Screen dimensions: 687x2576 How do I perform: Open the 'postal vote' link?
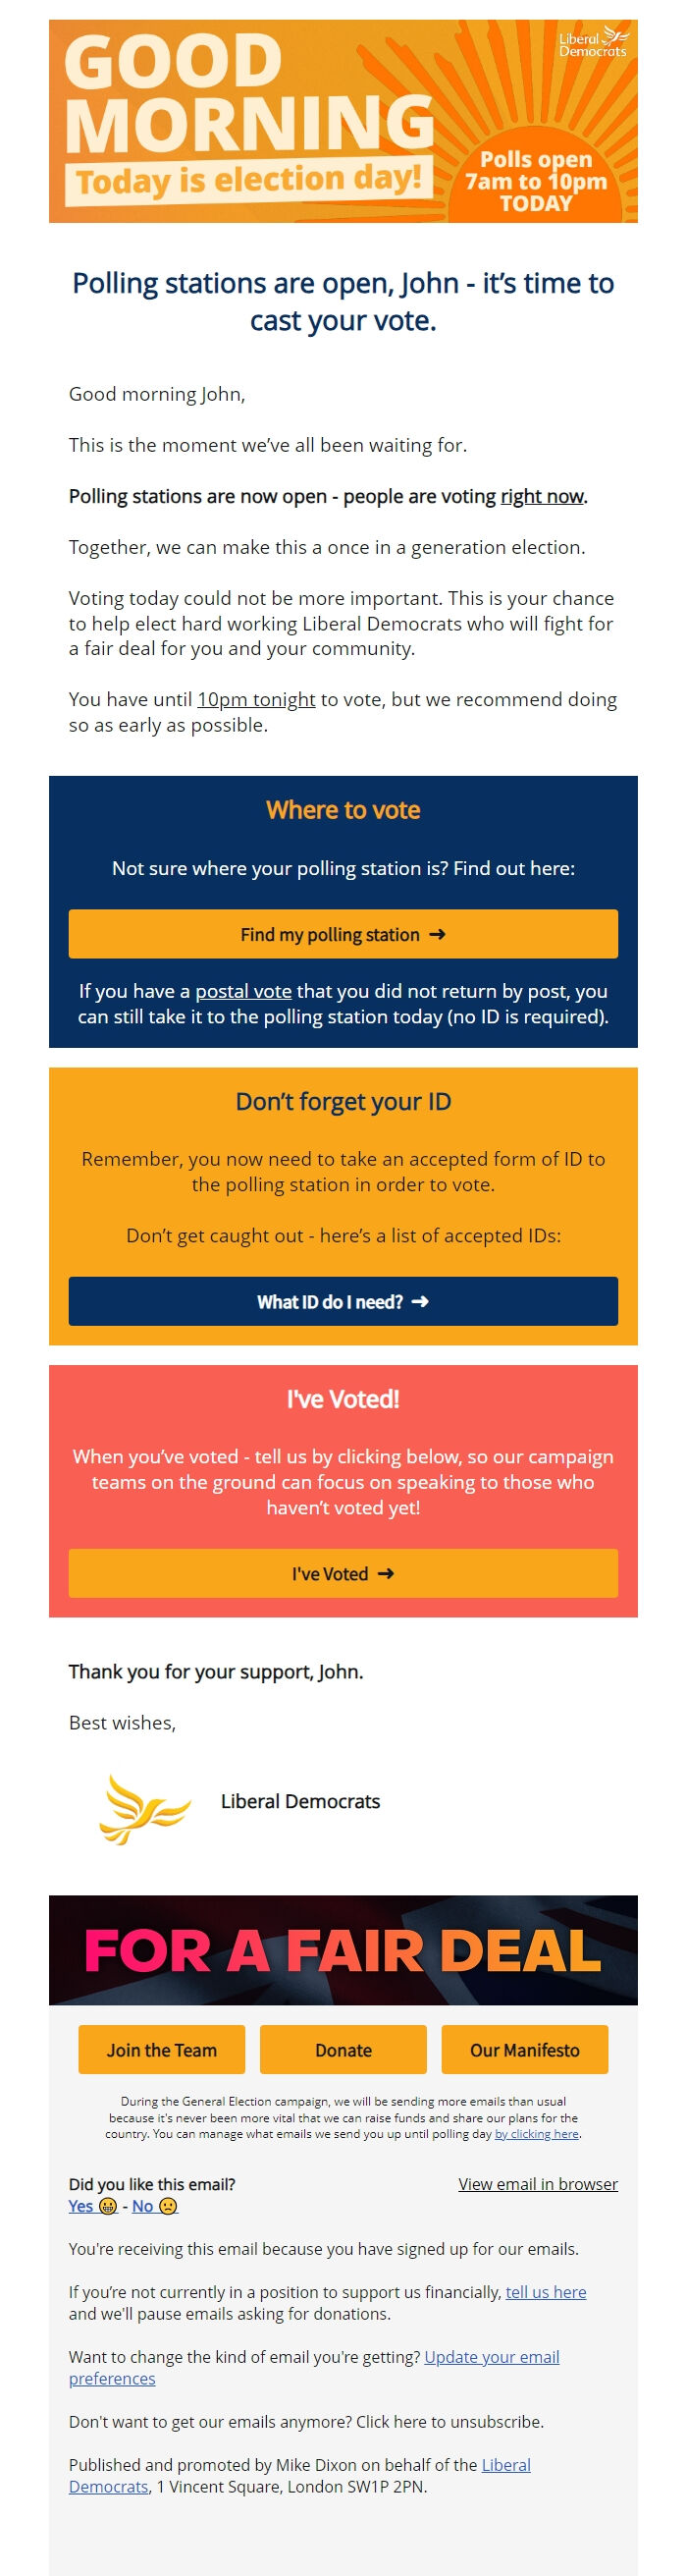[244, 991]
